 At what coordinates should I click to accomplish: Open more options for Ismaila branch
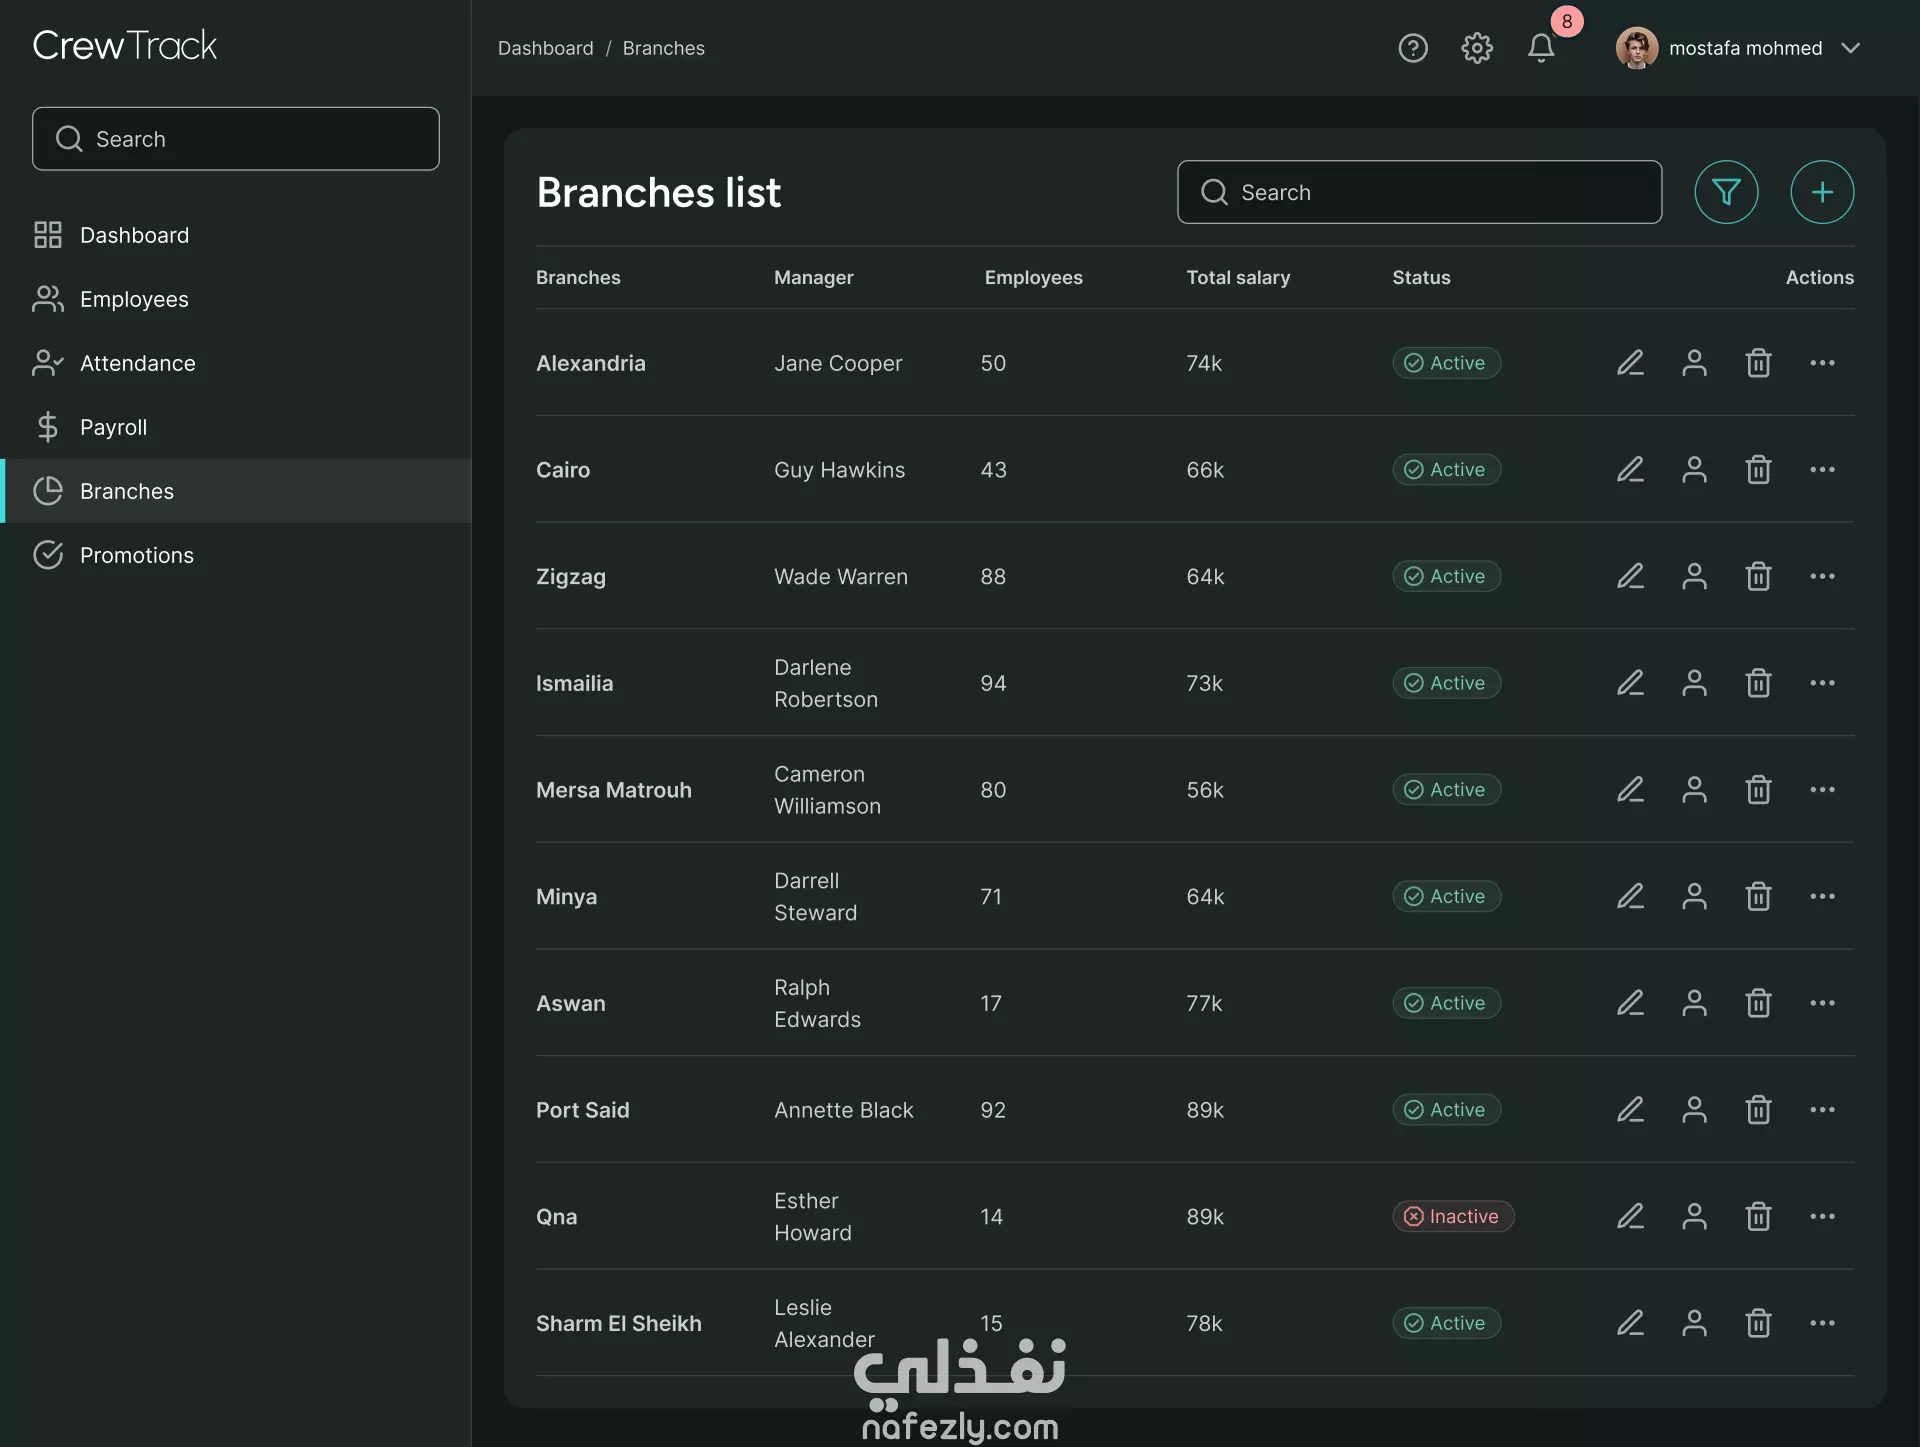(1822, 683)
